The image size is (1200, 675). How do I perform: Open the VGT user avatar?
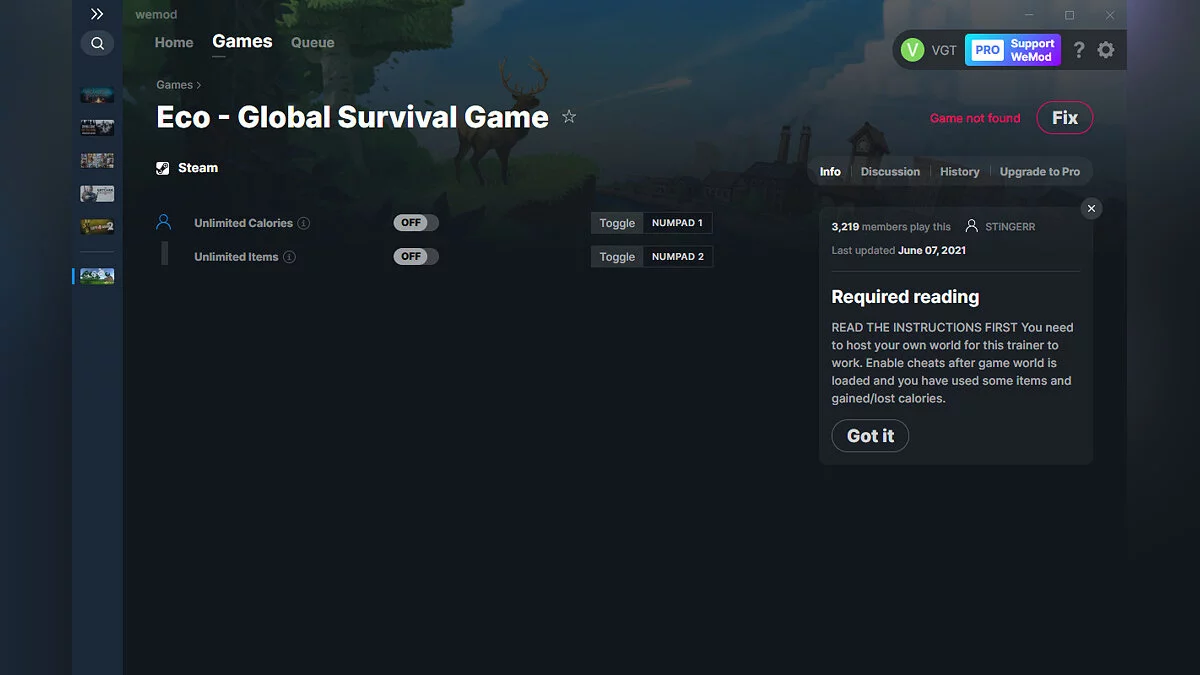coord(912,50)
